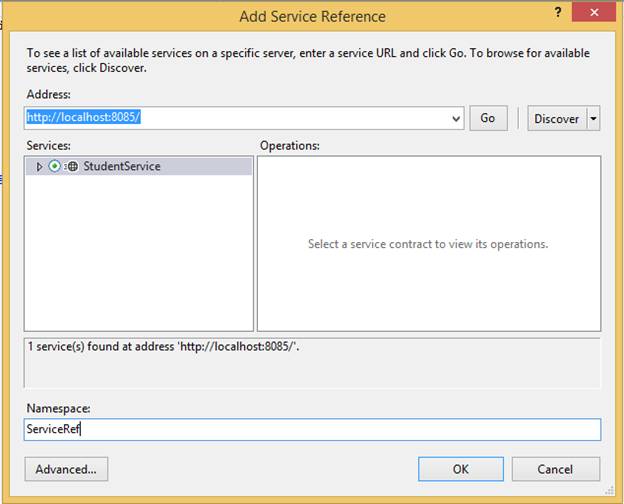This screenshot has height=504, width=624.
Task: Open the Discover button dropdown arrow
Action: point(594,118)
